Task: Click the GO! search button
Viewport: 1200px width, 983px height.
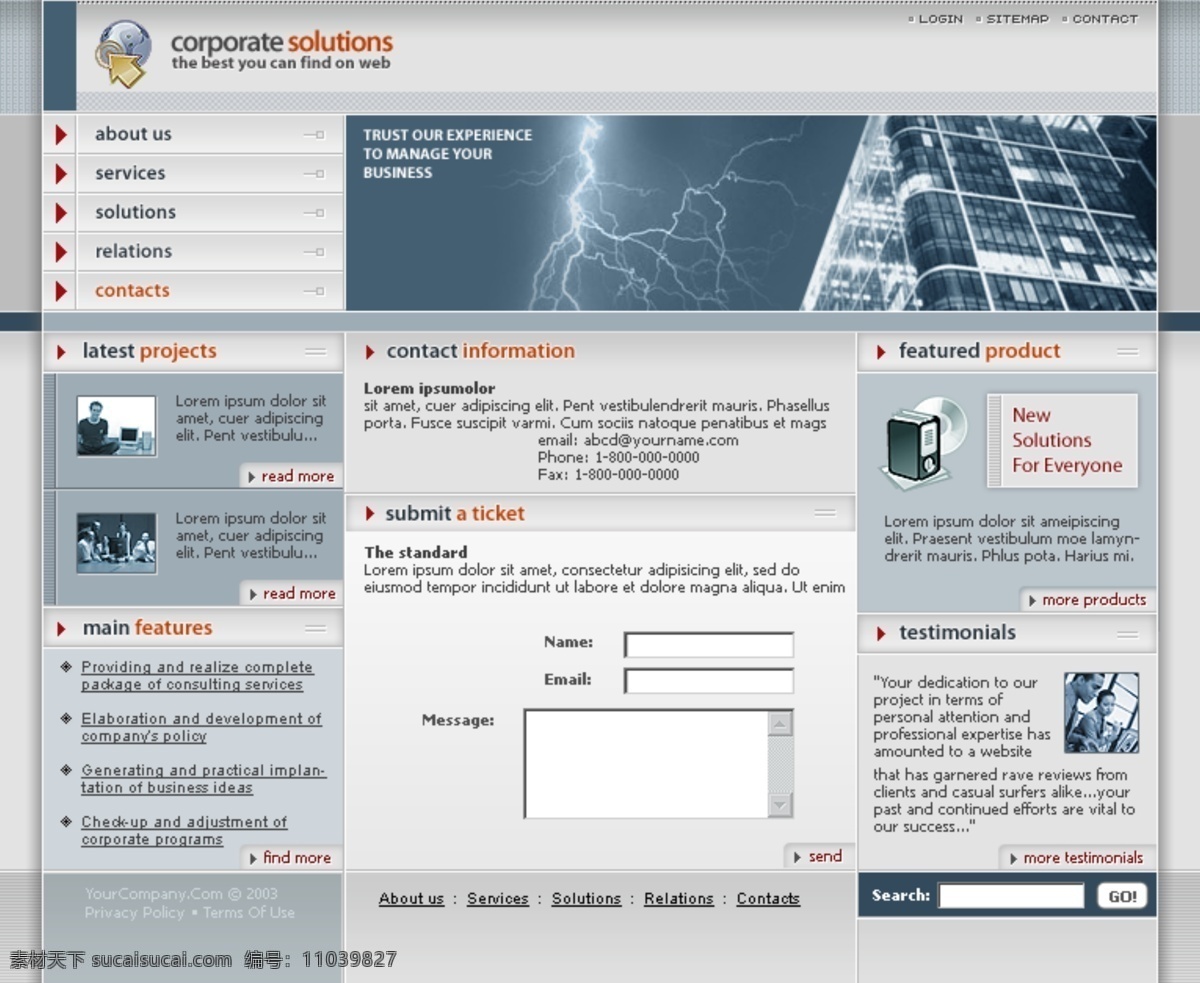Action: point(1122,896)
